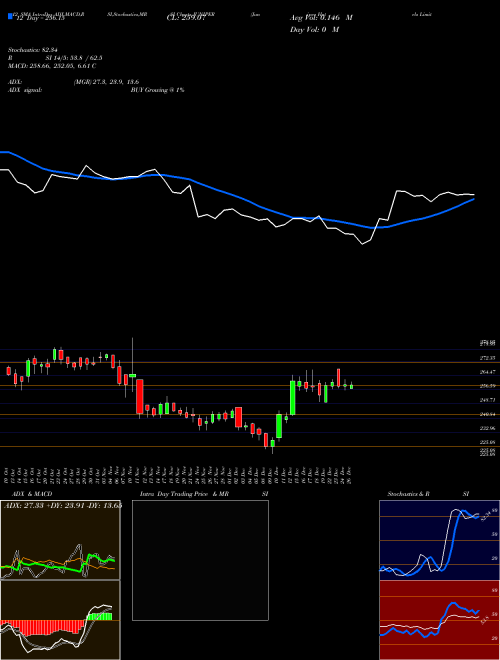The width and height of the screenshot is (500, 660).
Task: Click the 'BUY Growing @ 1%' signal text
Action: click(x=157, y=90)
